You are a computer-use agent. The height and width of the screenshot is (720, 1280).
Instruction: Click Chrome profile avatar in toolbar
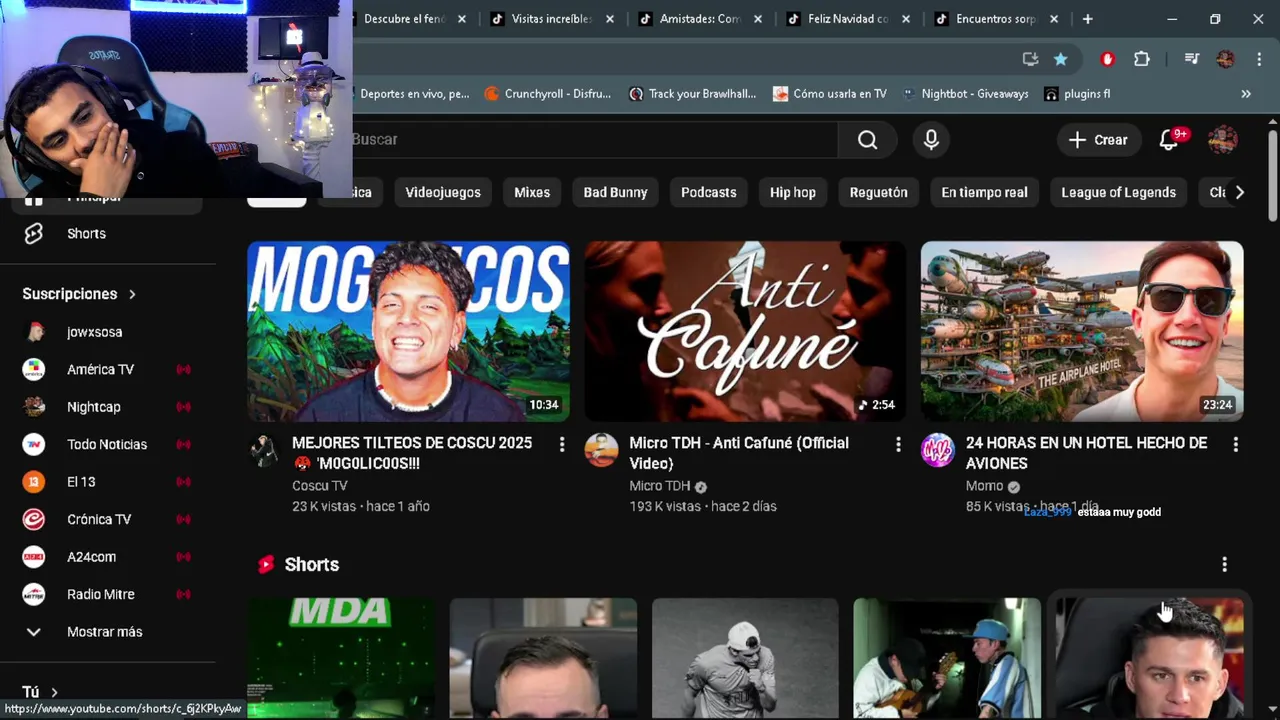point(1225,59)
